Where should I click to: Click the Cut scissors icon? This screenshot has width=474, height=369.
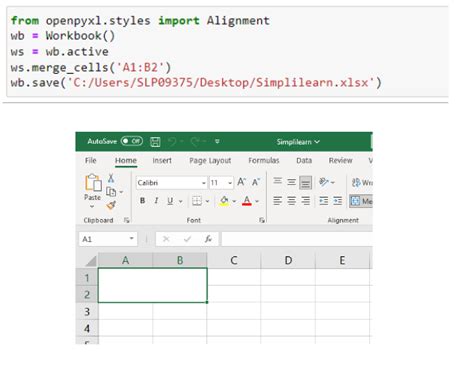[111, 178]
